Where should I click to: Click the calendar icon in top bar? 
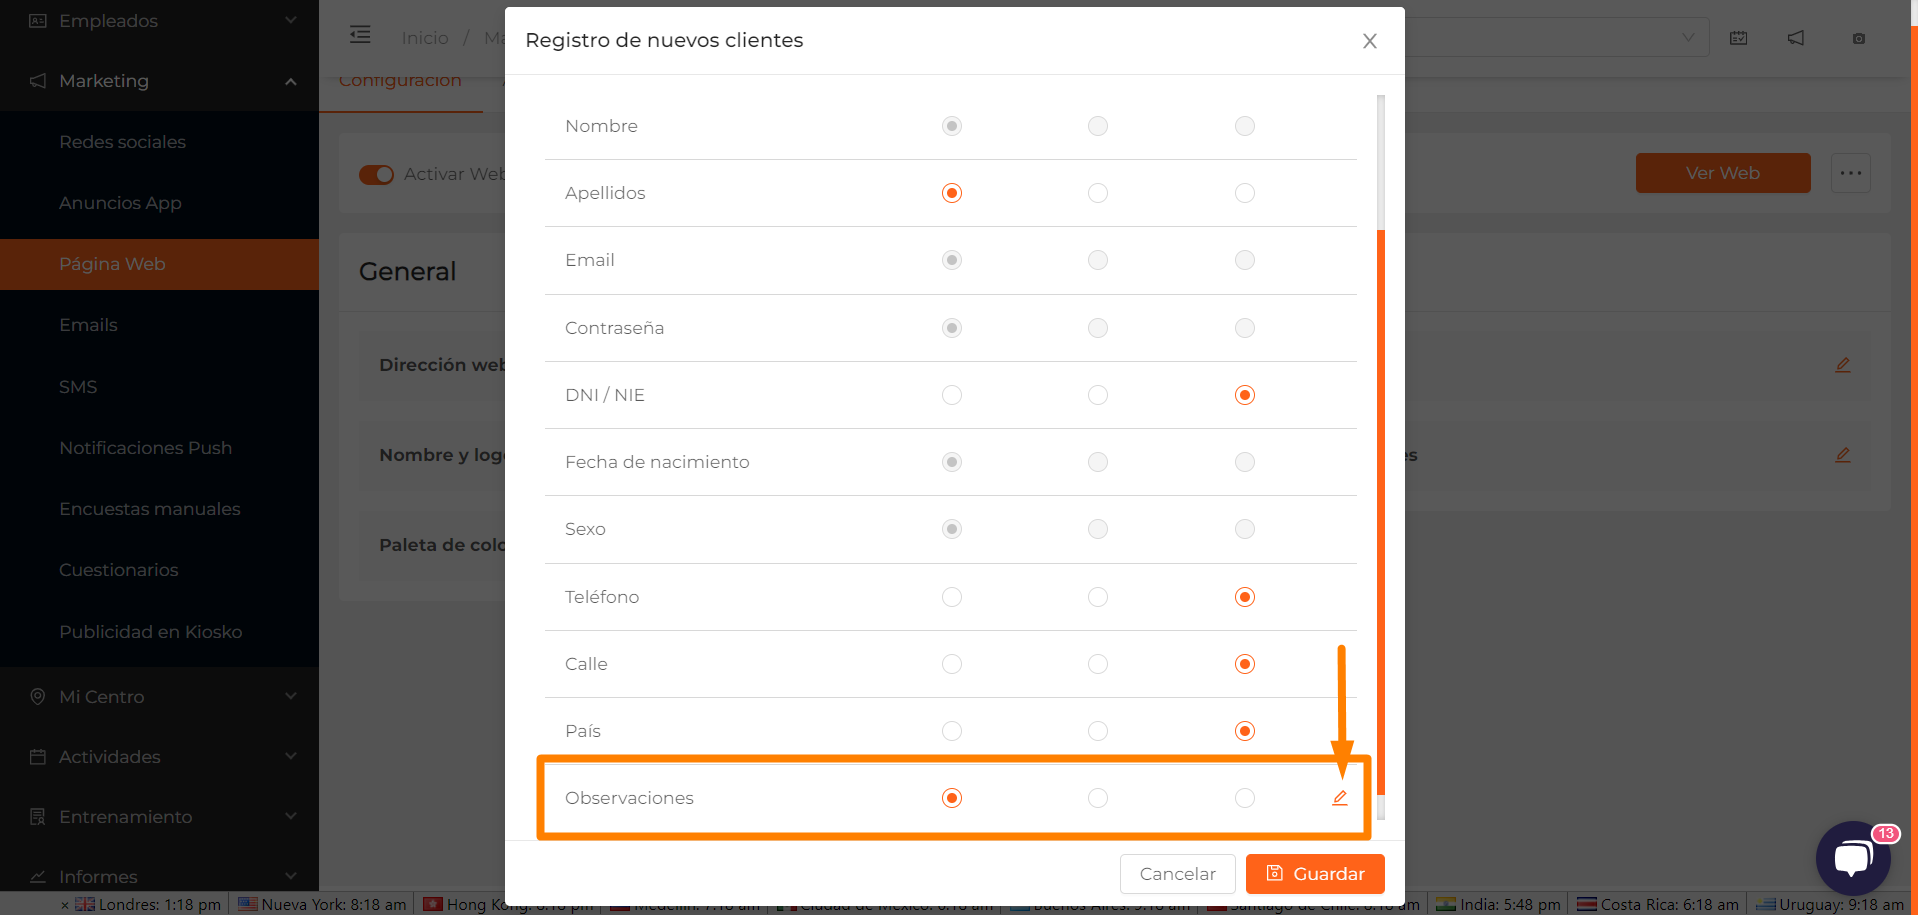(1739, 38)
